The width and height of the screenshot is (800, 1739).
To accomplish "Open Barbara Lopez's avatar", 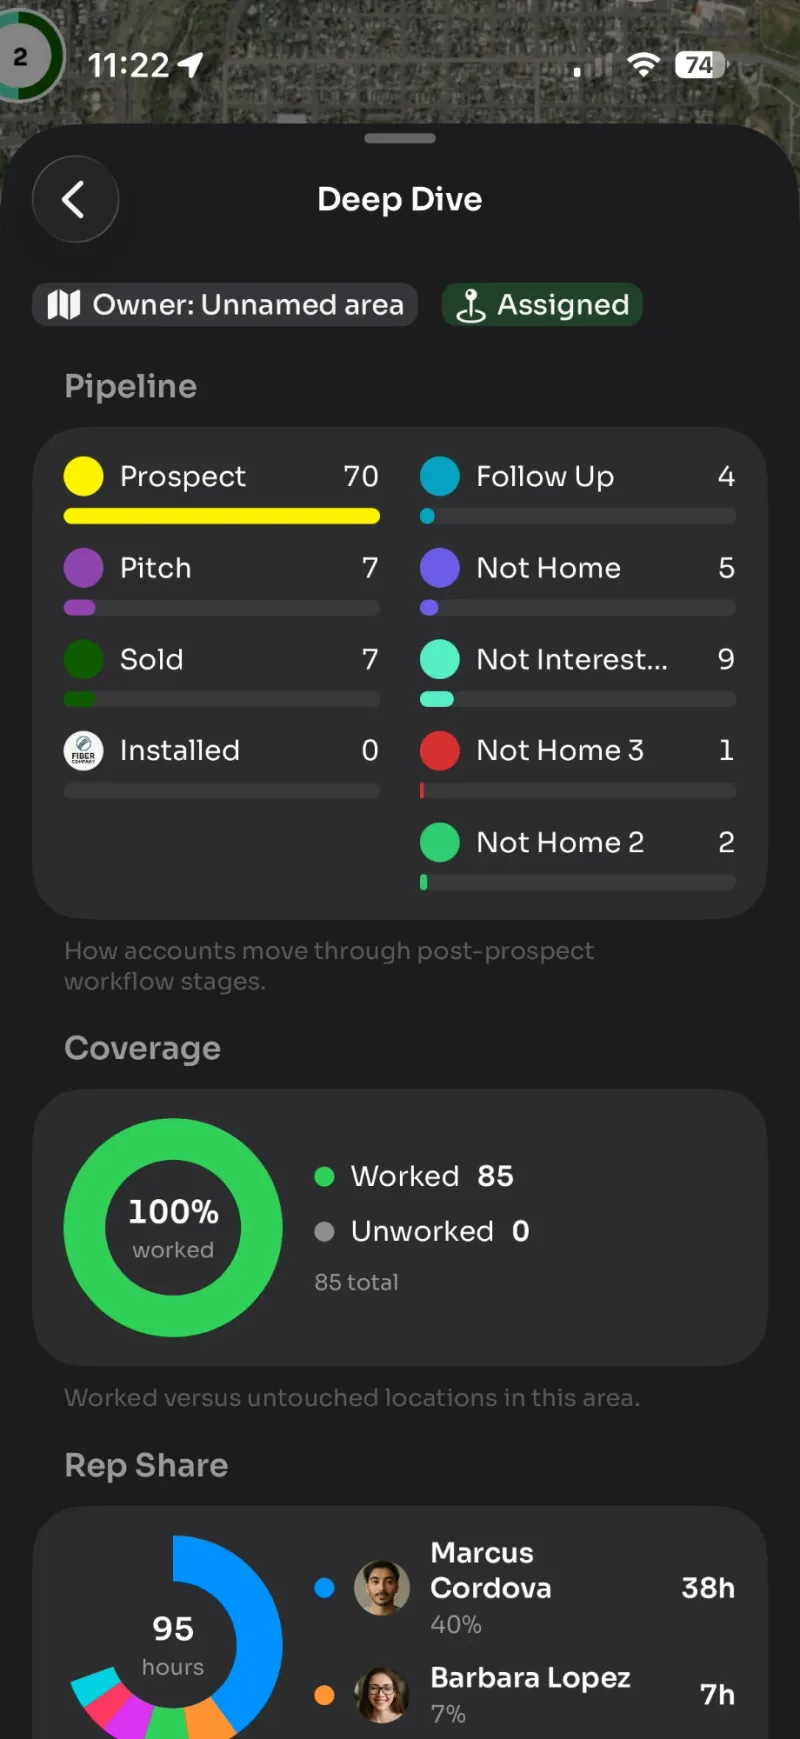I will 382,1694.
